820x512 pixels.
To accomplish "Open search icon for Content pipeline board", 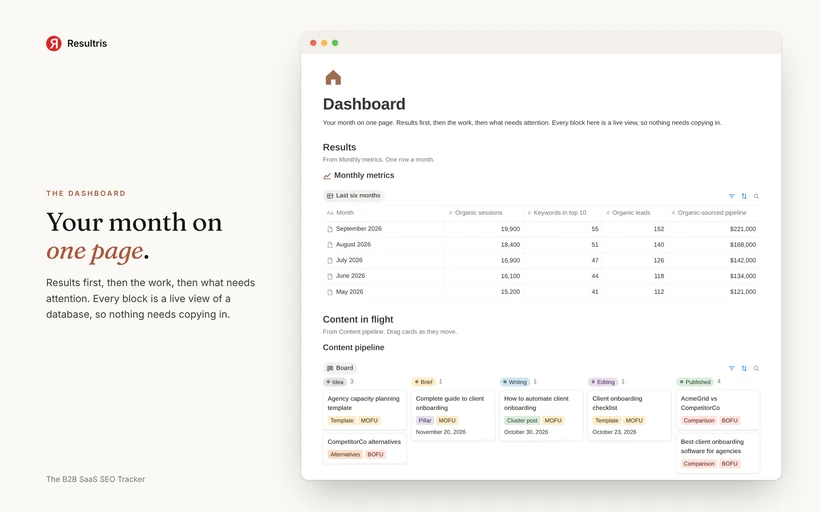I will 756,368.
